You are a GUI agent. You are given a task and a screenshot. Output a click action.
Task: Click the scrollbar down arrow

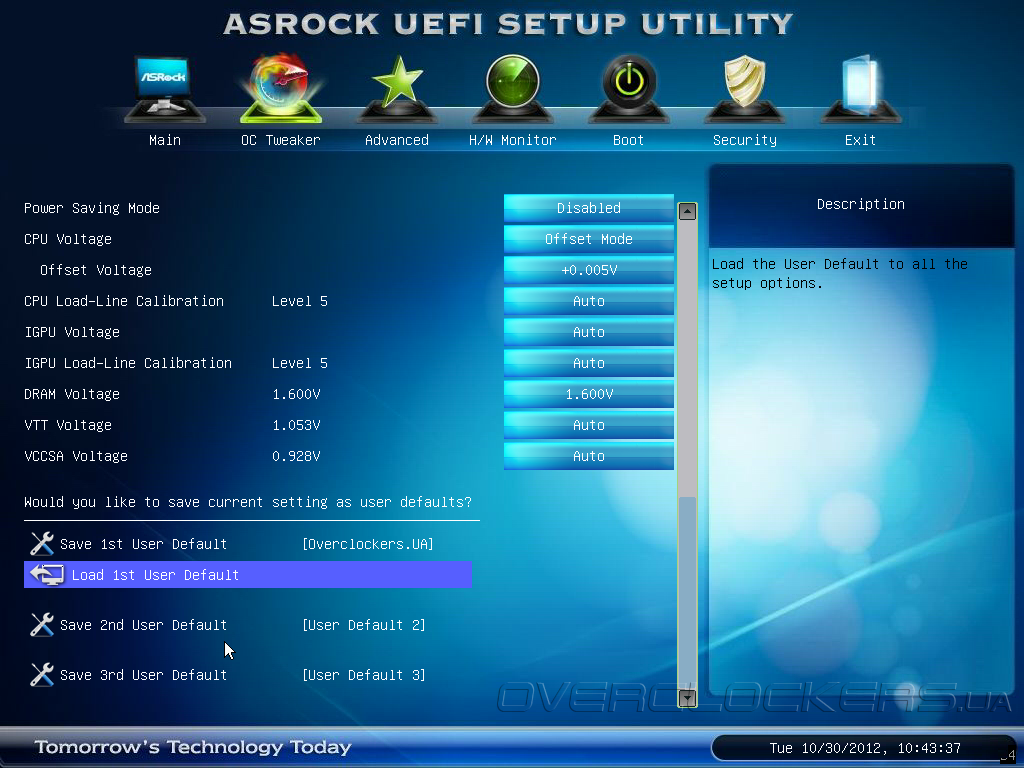pyautogui.click(x=687, y=698)
